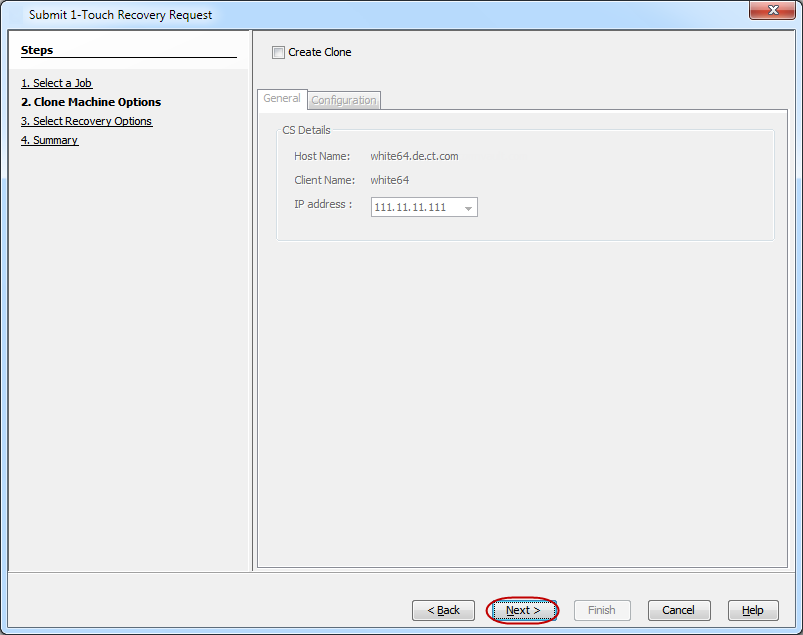Cancel the recovery request
Viewport: 803px width, 635px height.
(678, 610)
